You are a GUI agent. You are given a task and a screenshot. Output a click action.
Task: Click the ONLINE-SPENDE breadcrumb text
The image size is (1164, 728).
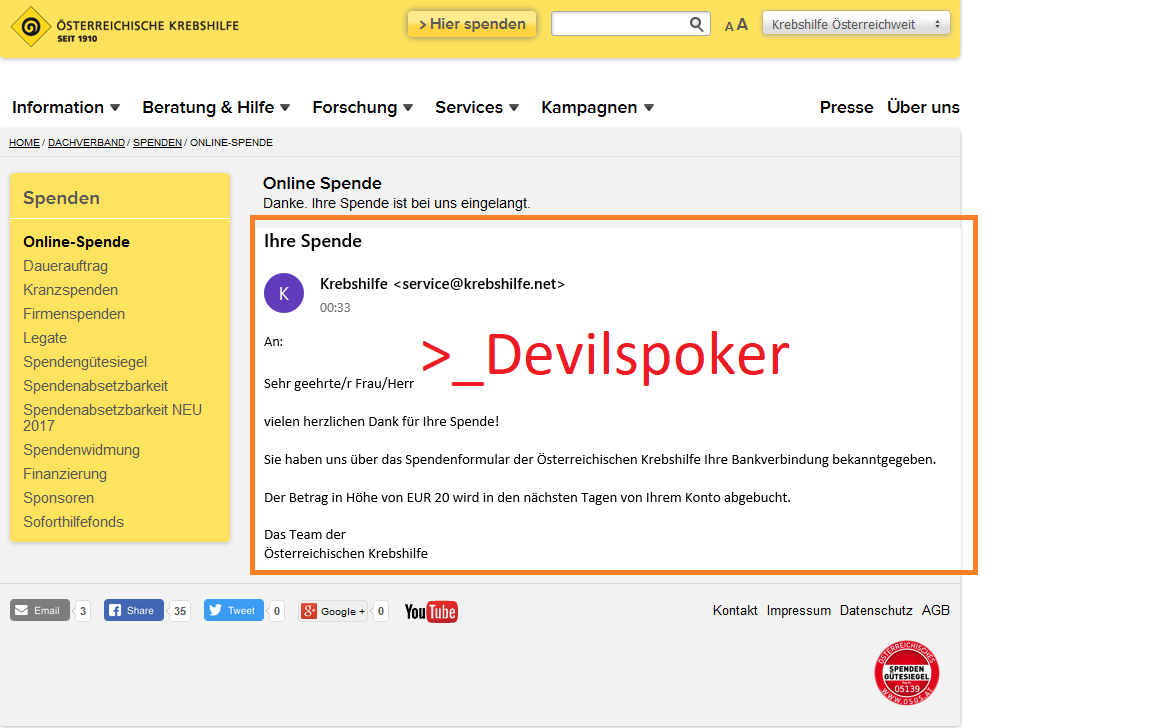click(x=231, y=142)
